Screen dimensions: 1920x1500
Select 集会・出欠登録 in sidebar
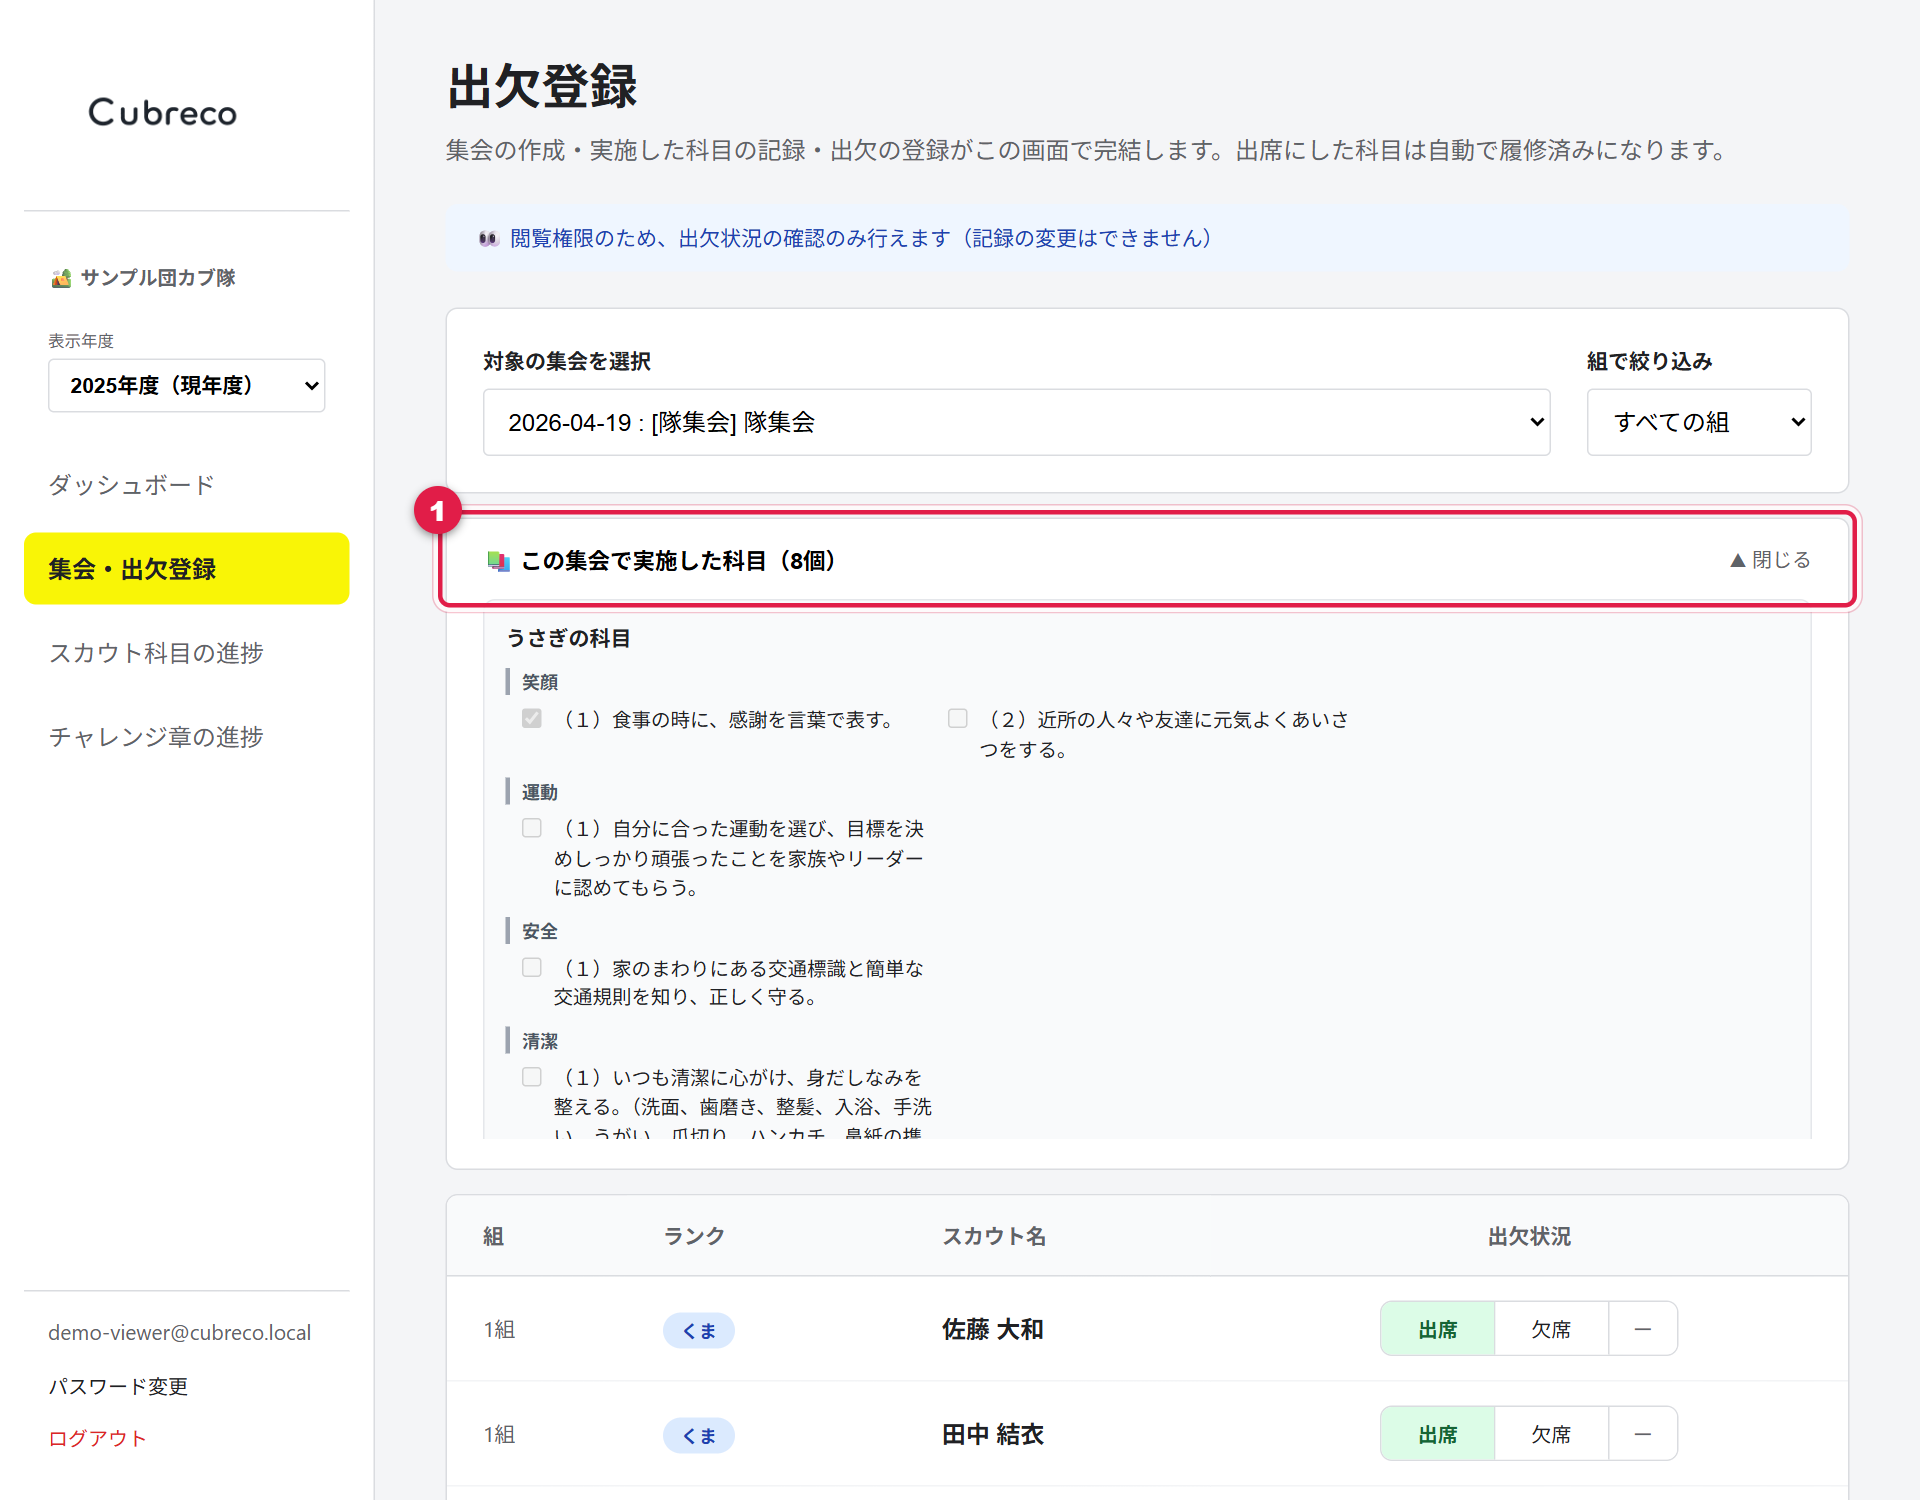[x=187, y=568]
